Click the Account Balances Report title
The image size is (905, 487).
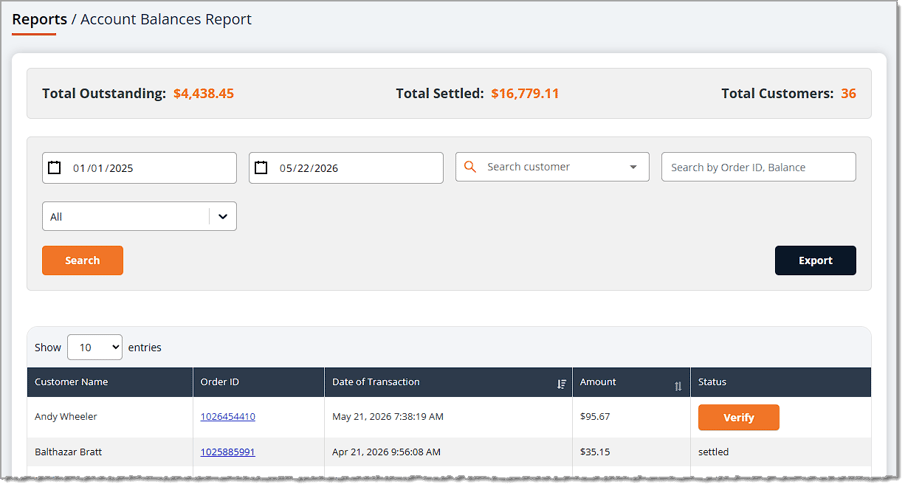click(x=166, y=19)
